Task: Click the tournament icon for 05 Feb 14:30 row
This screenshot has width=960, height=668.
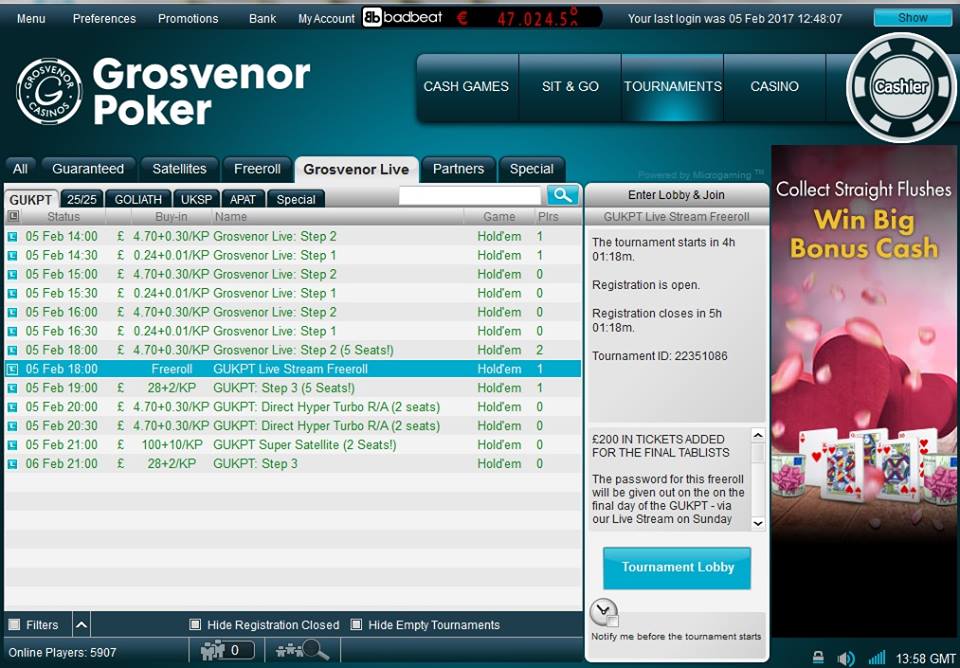Action: (12, 255)
